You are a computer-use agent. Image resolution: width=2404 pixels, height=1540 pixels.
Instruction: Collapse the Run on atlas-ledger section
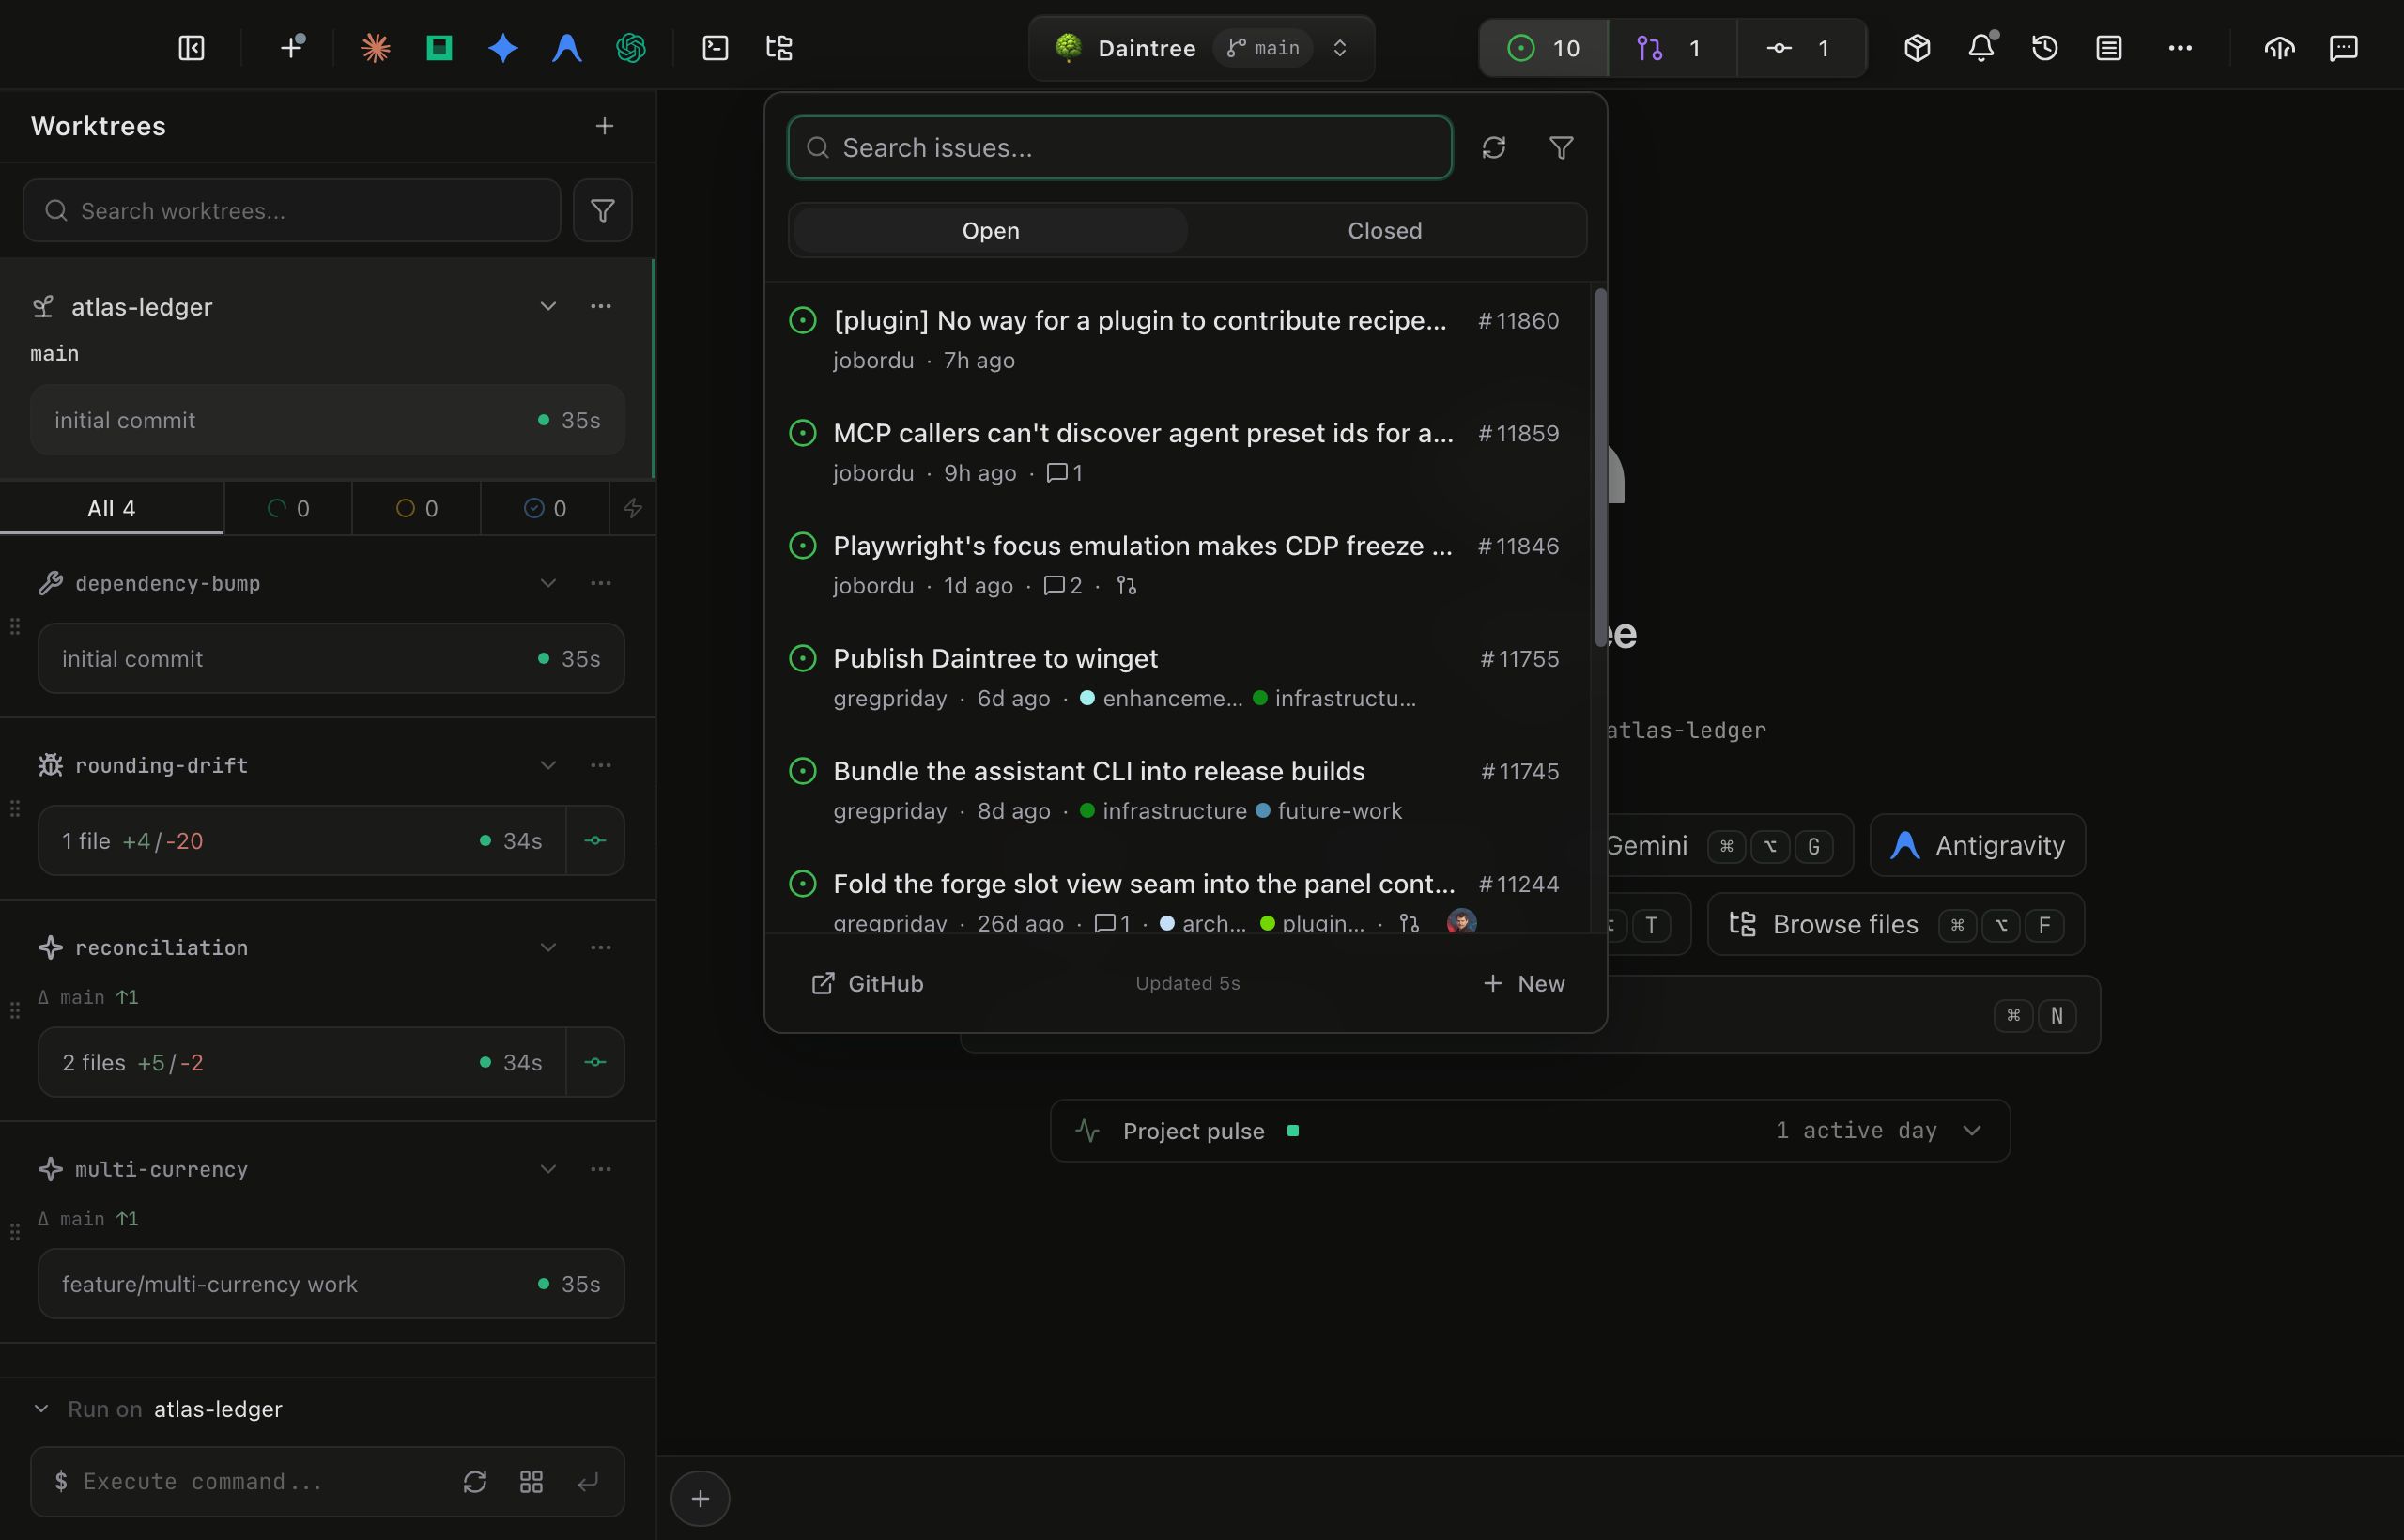(x=41, y=1409)
